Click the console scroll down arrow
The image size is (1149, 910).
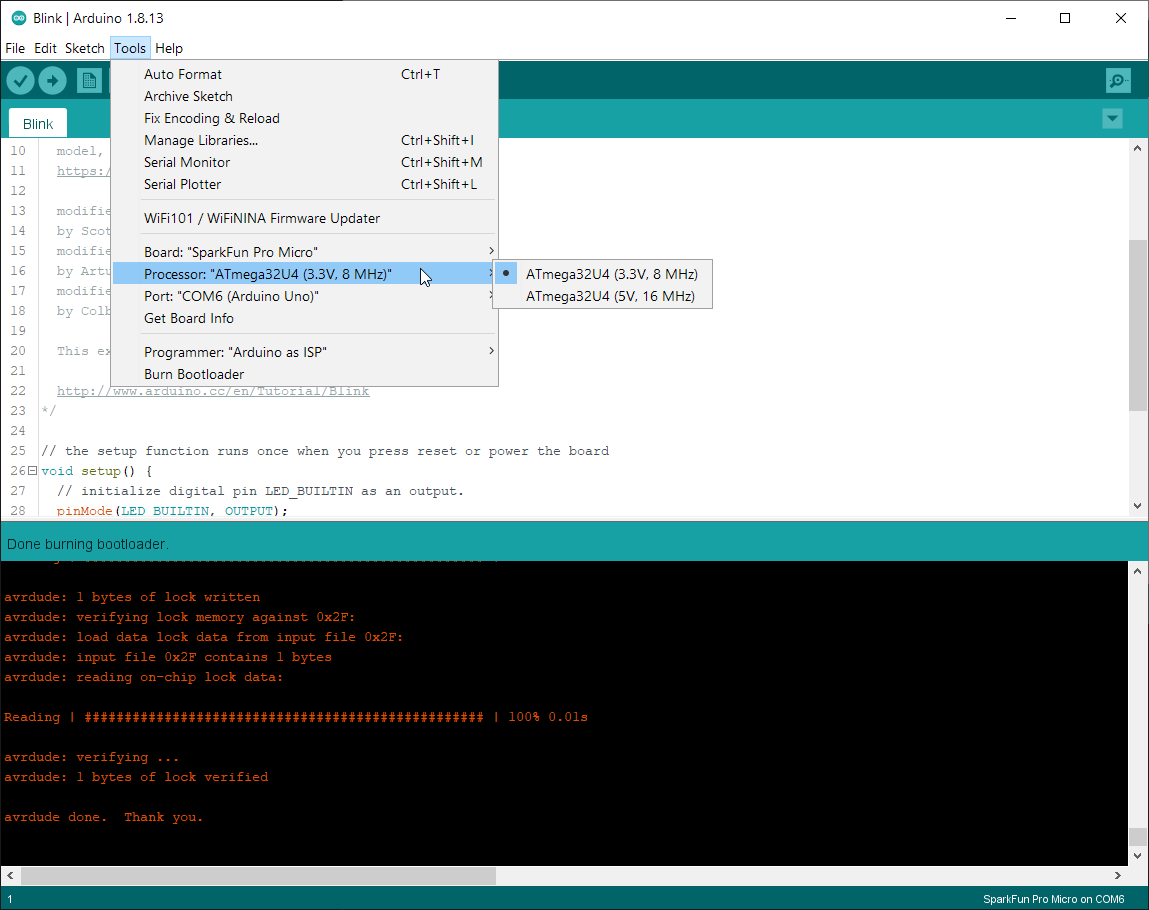click(1137, 856)
